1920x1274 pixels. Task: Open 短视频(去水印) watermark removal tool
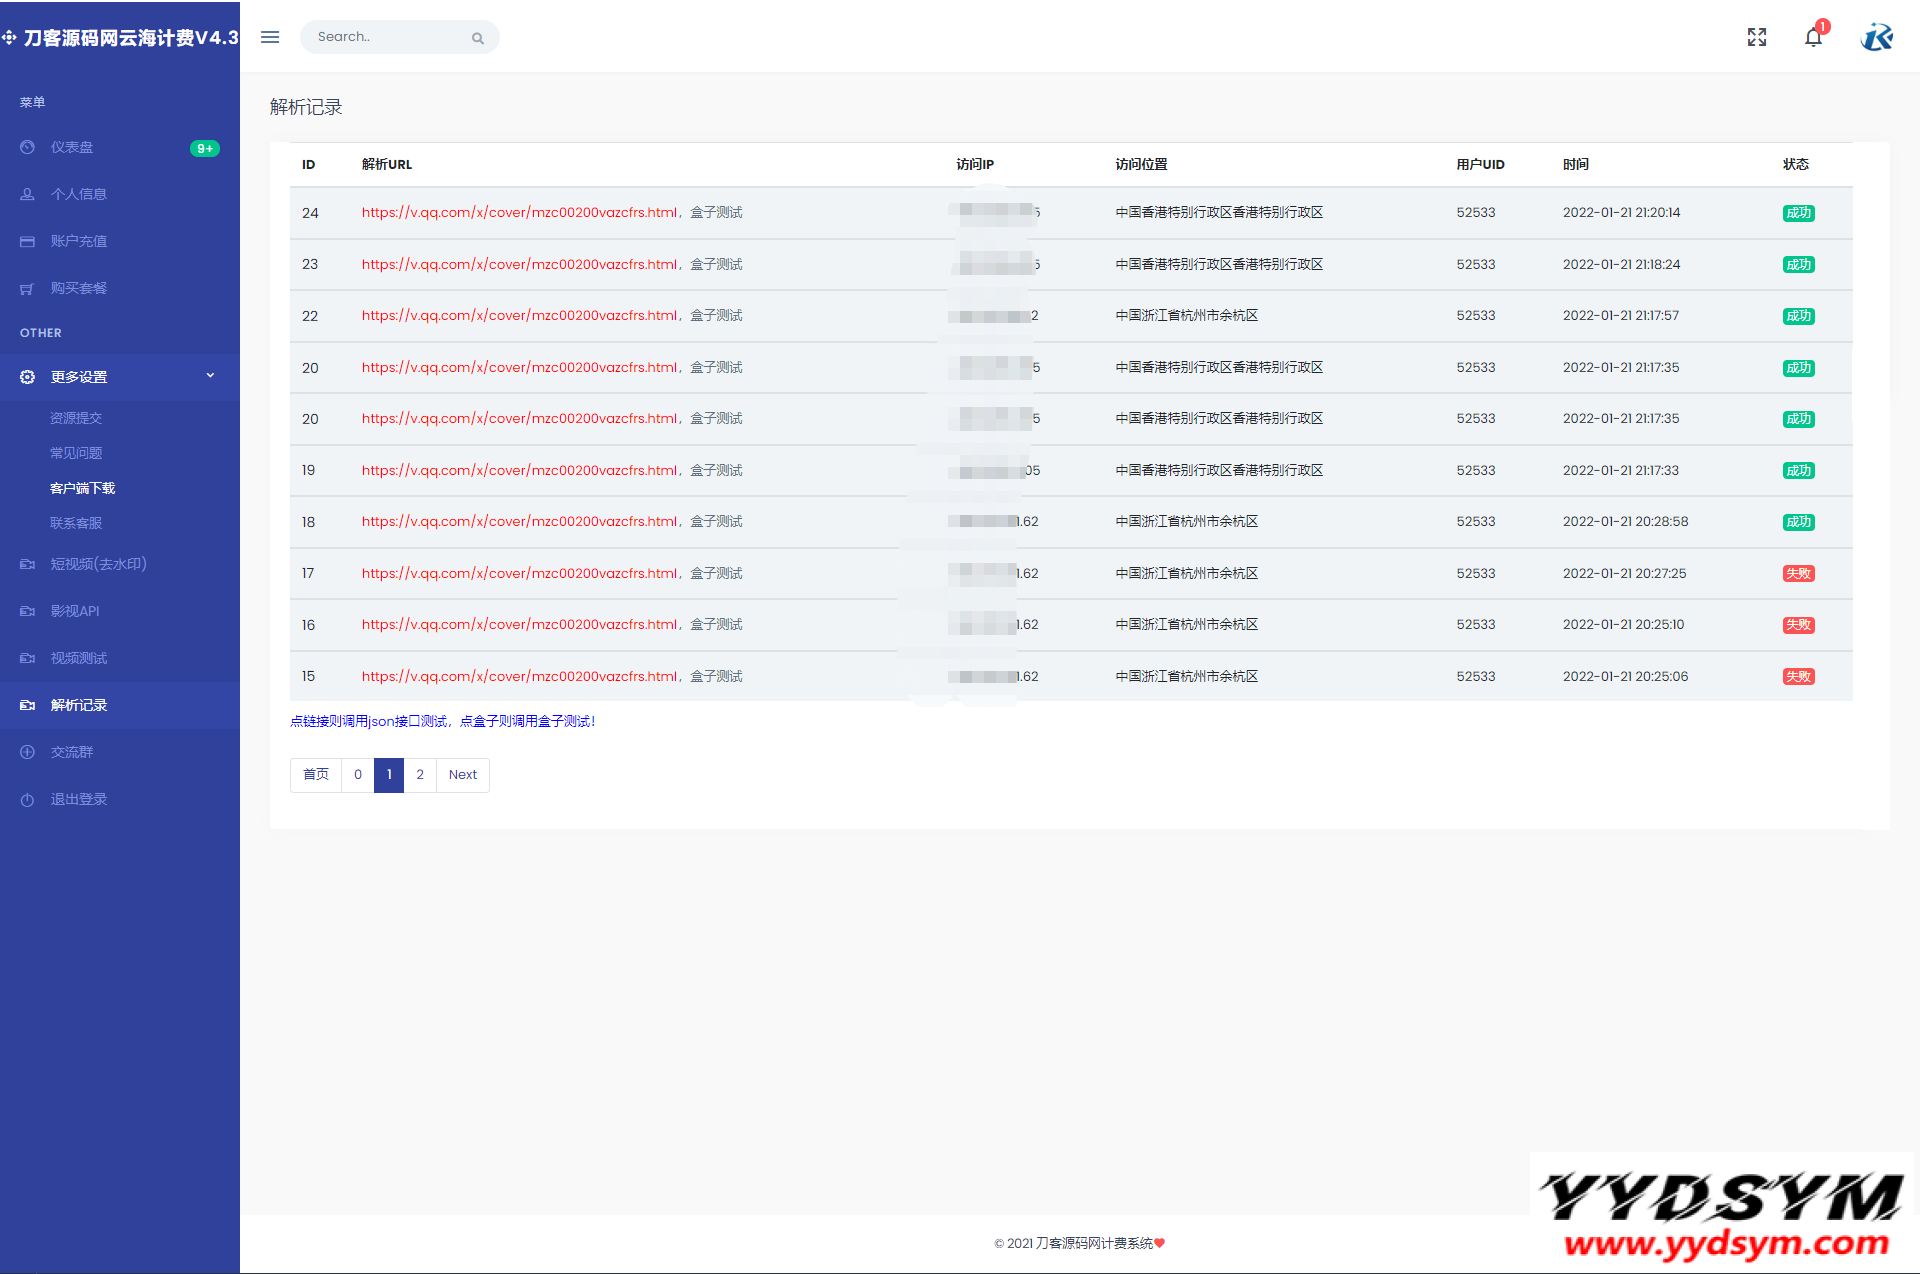point(97,563)
